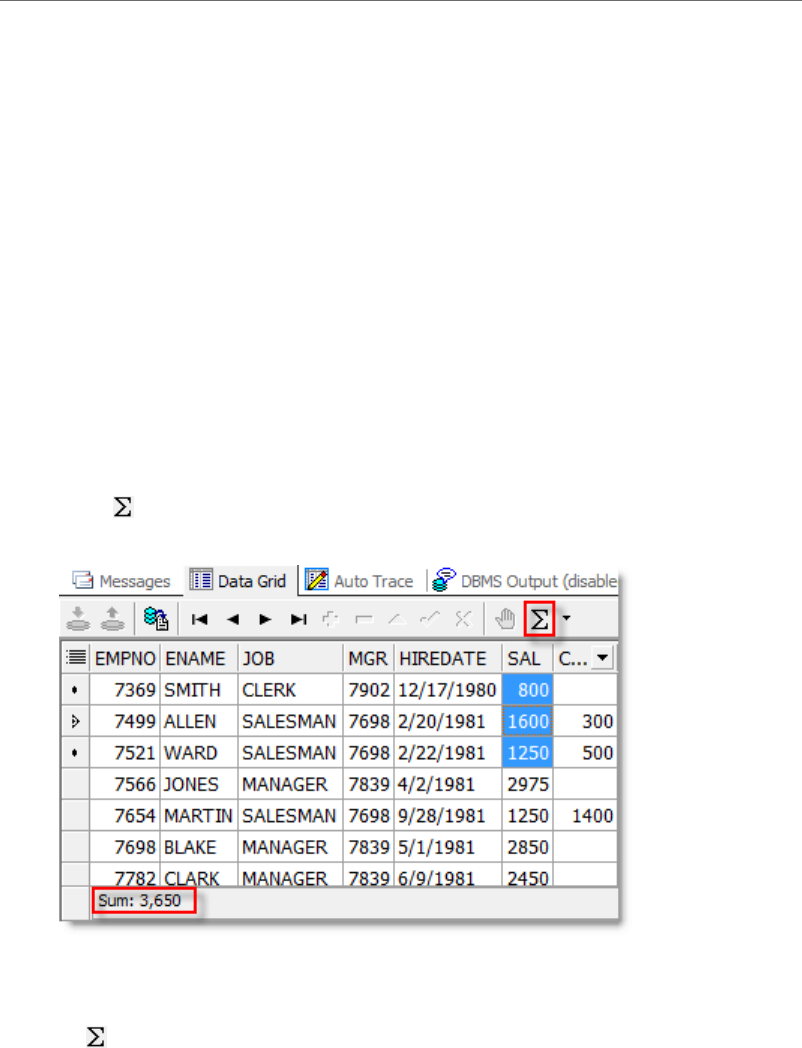
Task: Click the ENAME cell WARD
Action: 198,753
